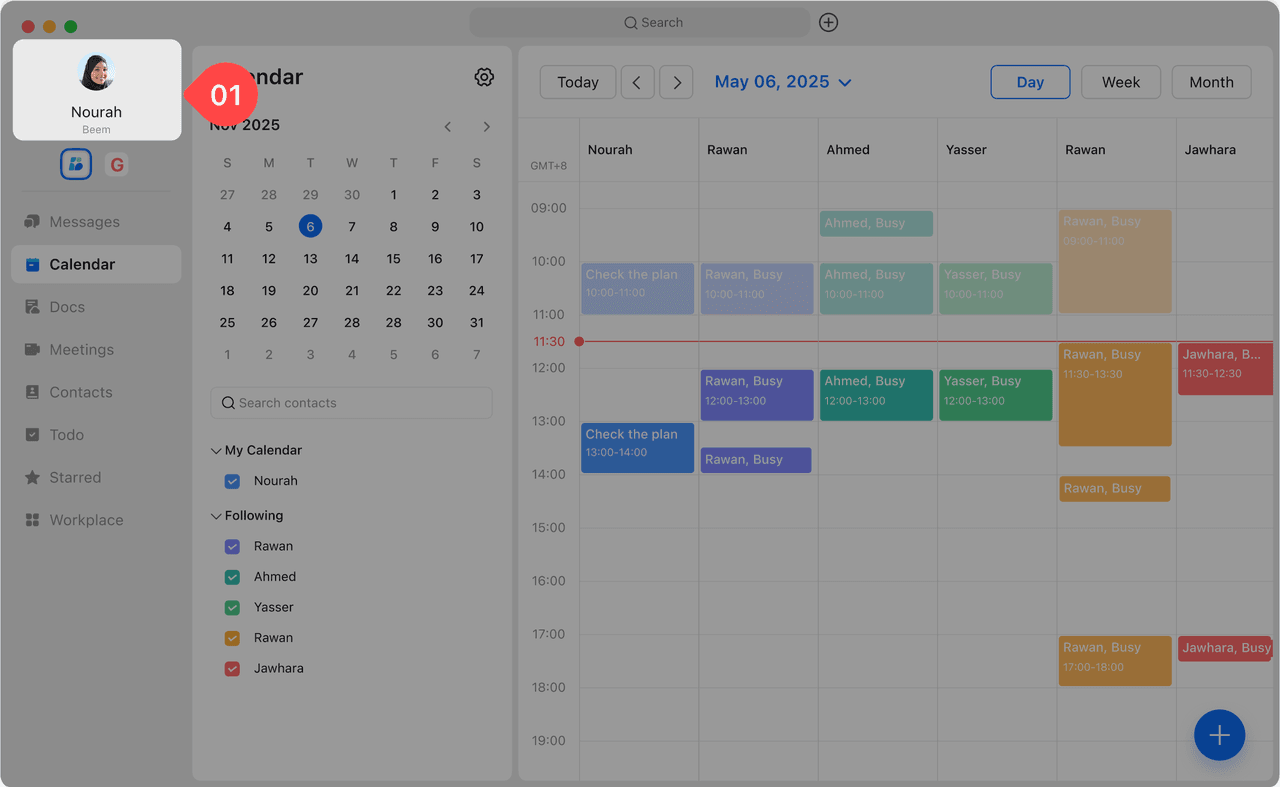
Task: Uncheck the Nourah calendar checkbox
Action: tap(232, 481)
